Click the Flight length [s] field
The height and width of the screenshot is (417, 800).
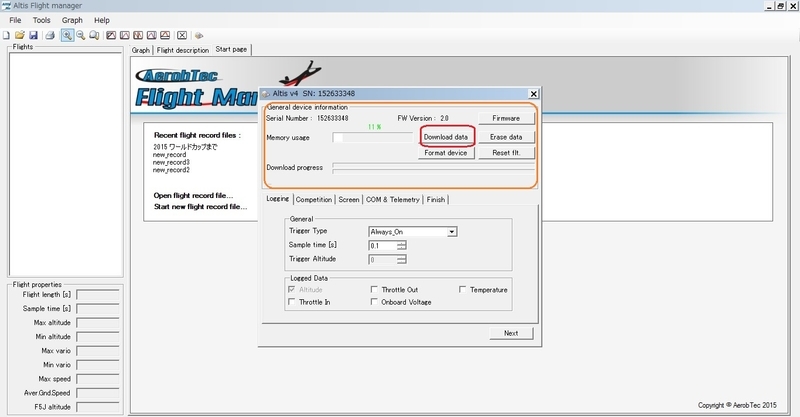pos(98,295)
